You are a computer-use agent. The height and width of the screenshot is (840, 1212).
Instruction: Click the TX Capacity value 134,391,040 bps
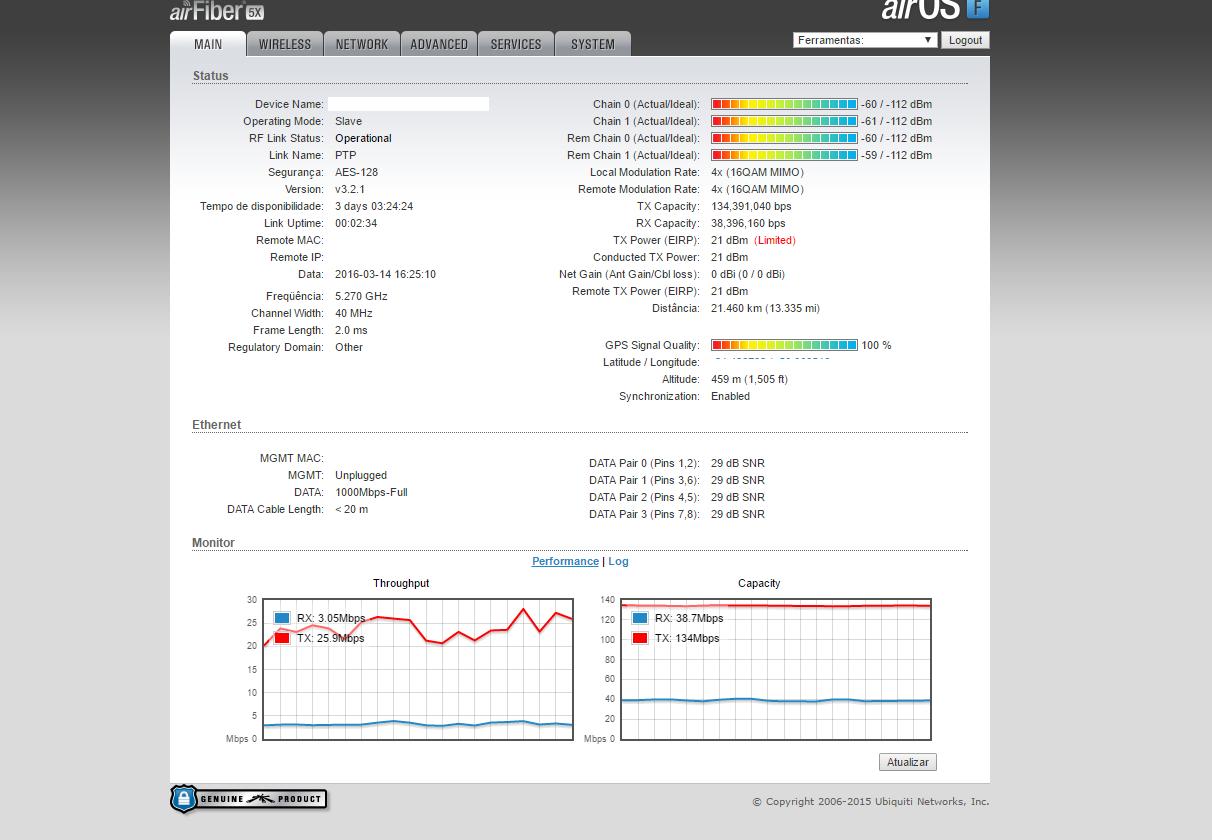coord(751,206)
